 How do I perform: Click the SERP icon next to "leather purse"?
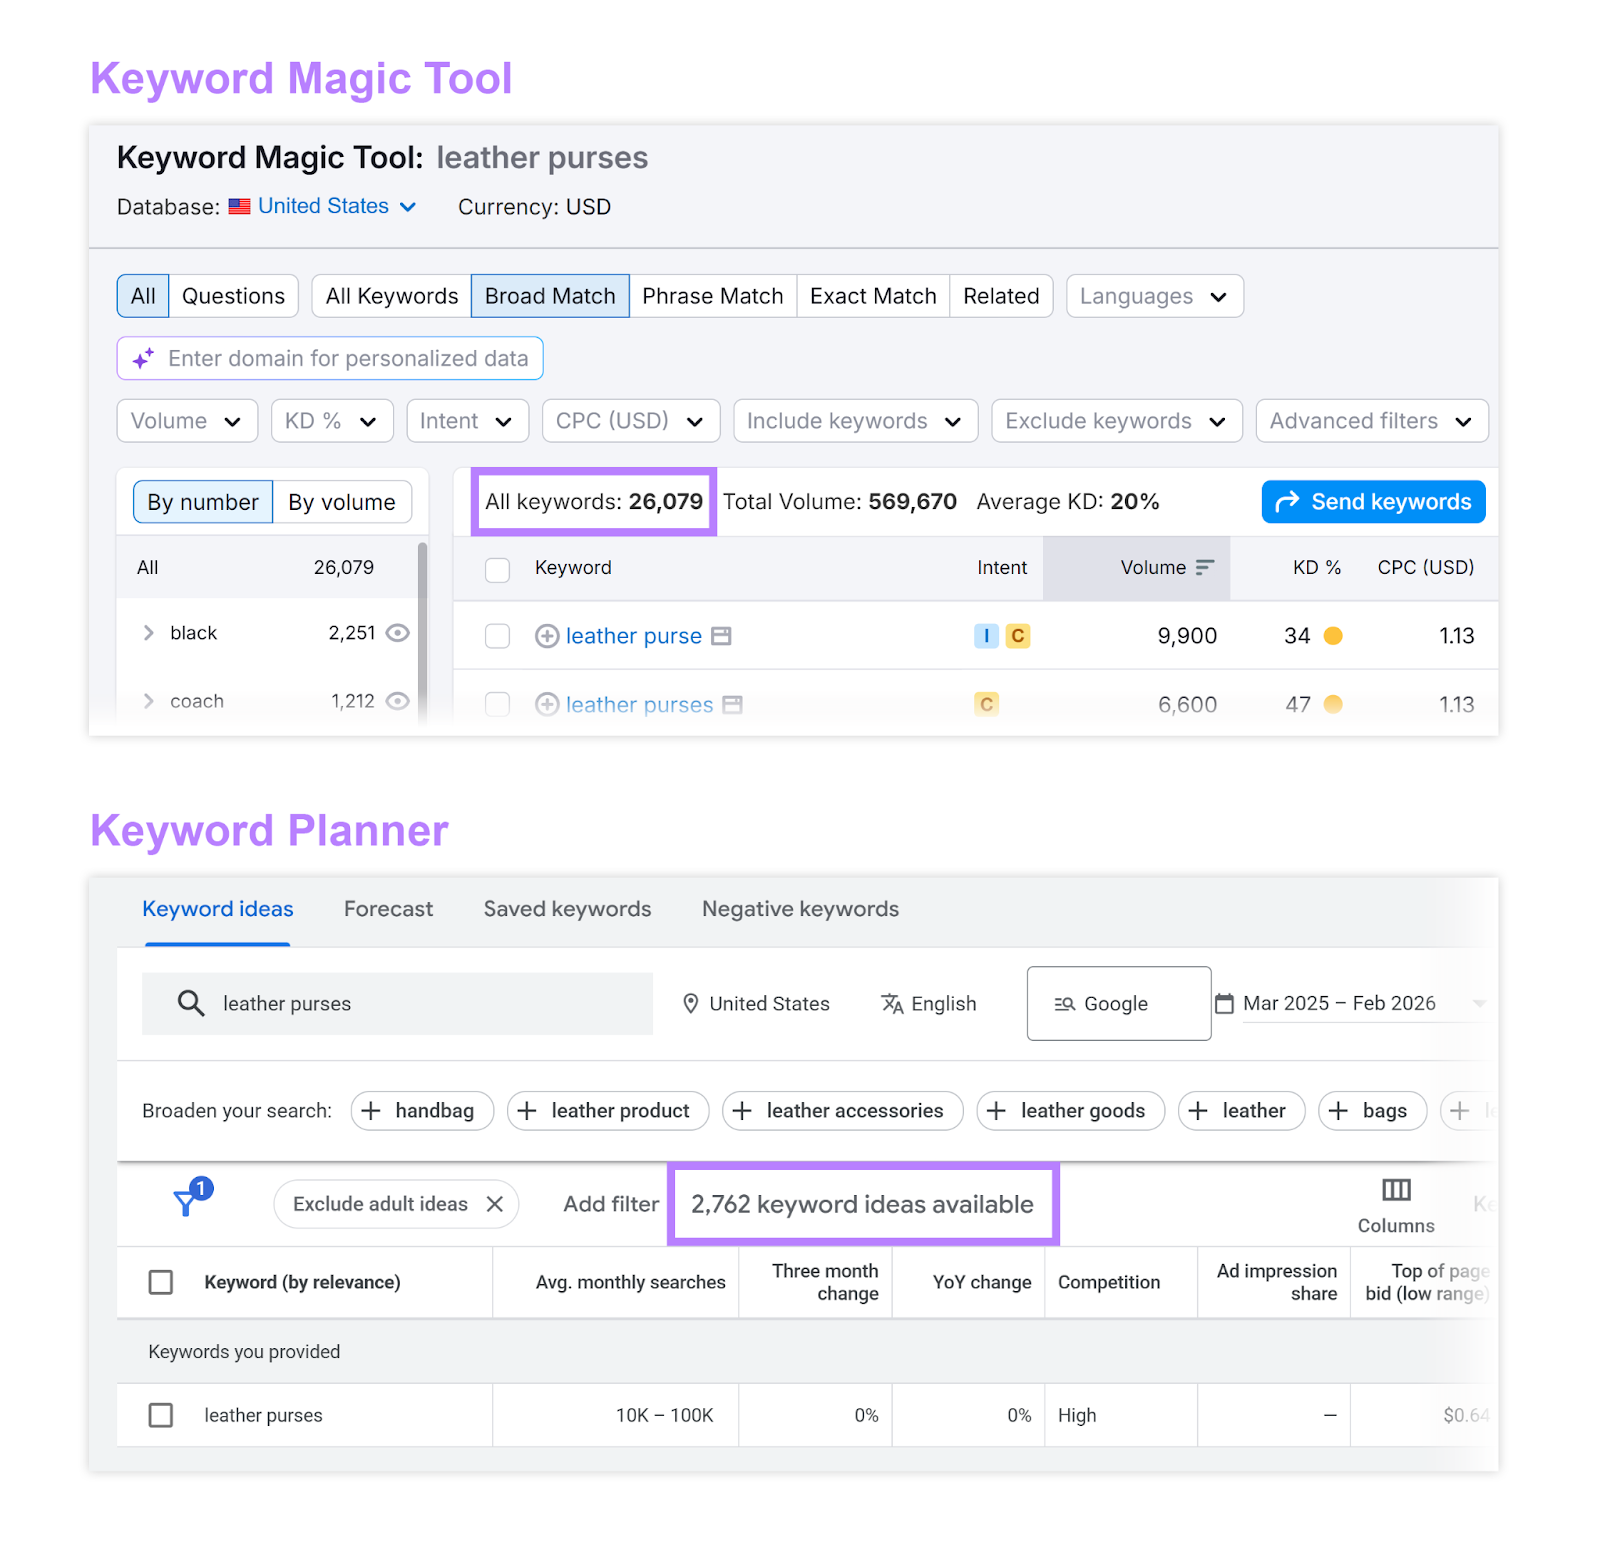(722, 636)
